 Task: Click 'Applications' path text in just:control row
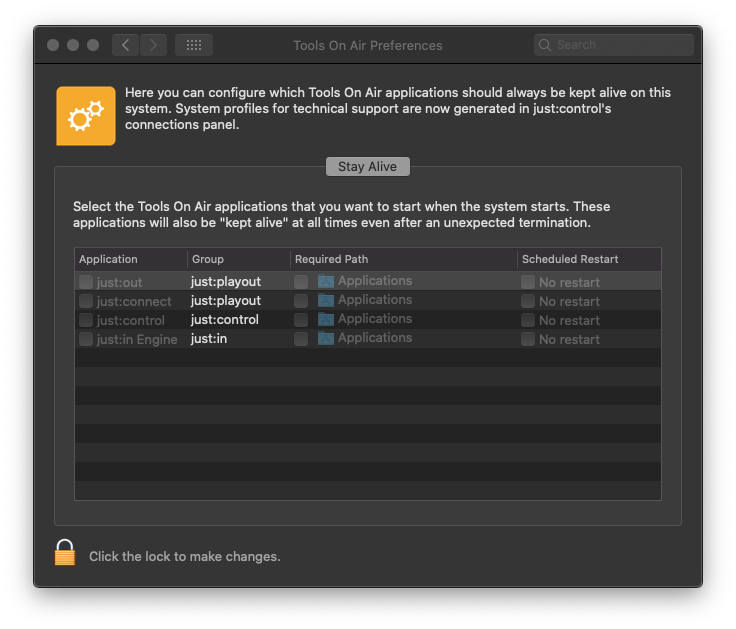click(x=375, y=319)
